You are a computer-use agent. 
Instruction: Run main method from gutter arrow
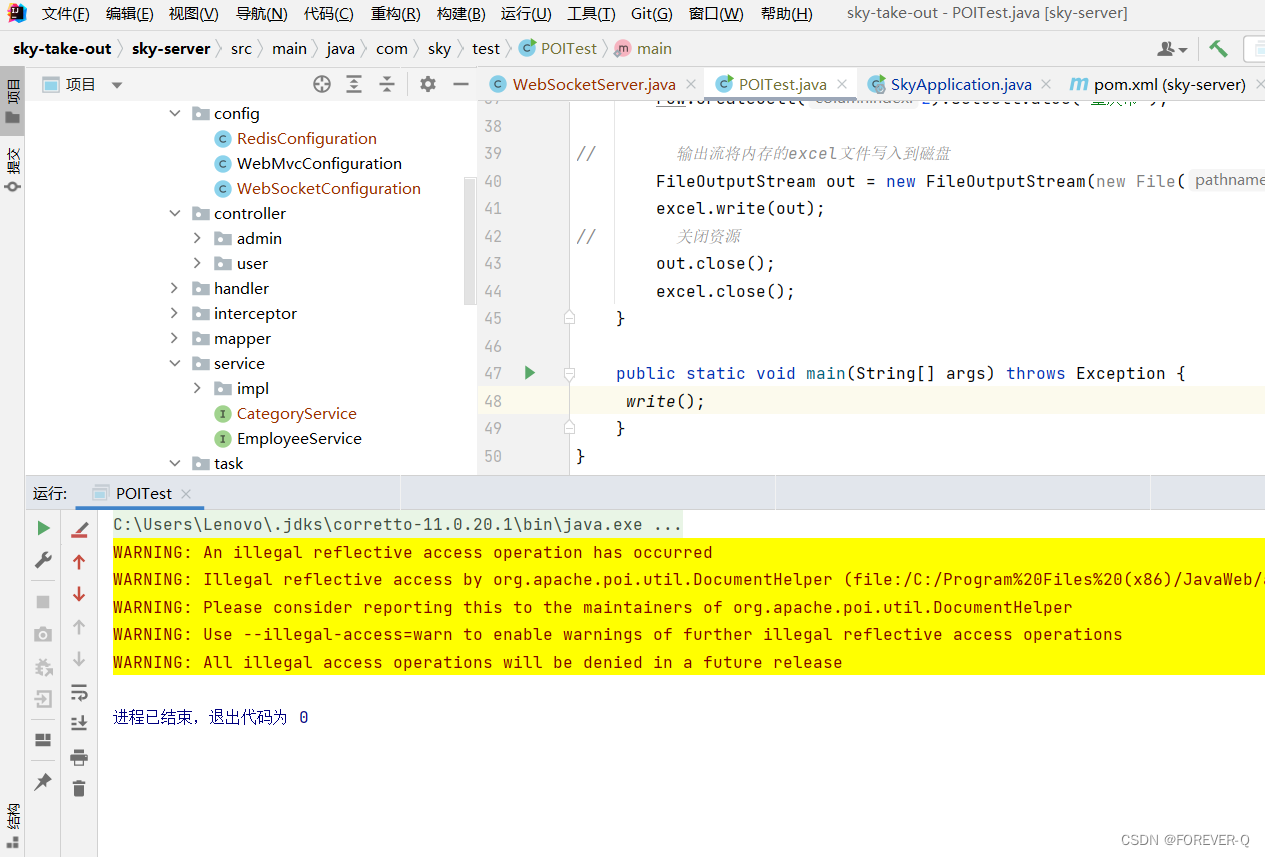529,372
